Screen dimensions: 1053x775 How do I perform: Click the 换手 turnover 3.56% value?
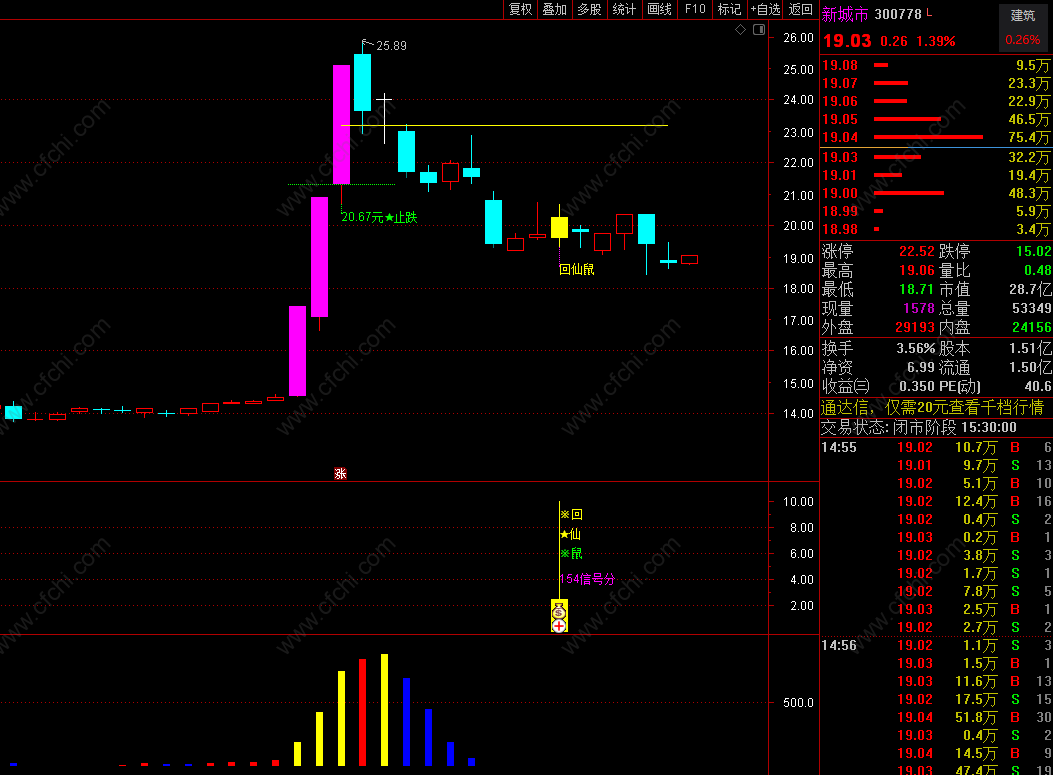tap(915, 349)
